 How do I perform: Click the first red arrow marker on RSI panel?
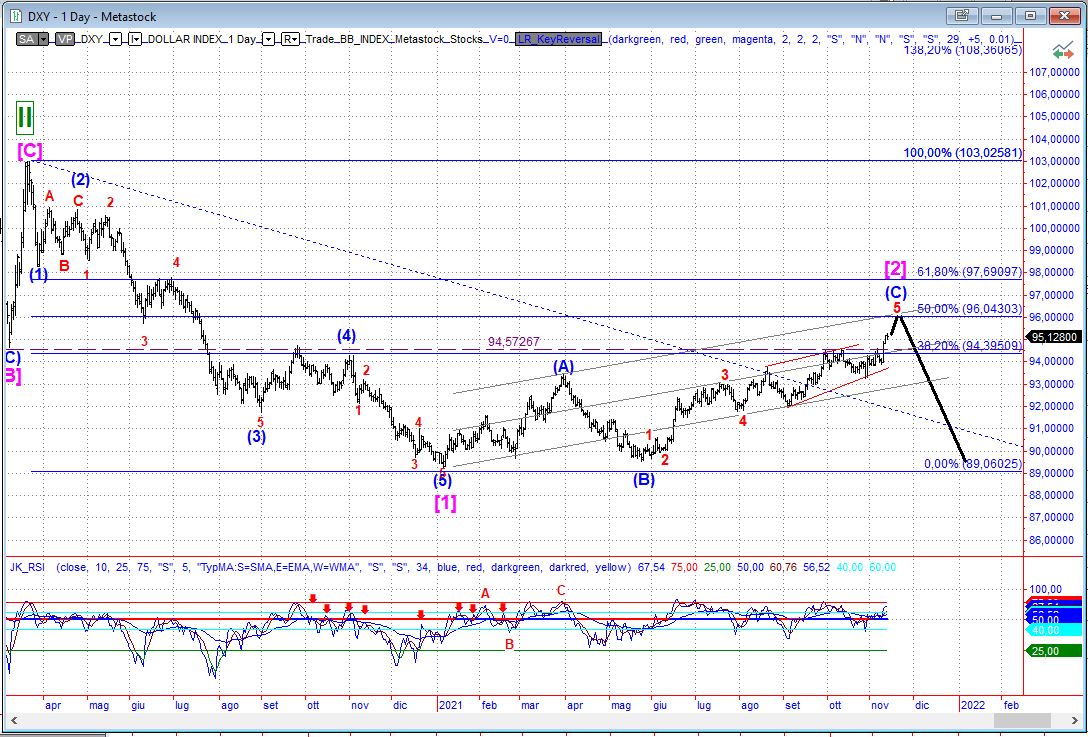pos(313,599)
